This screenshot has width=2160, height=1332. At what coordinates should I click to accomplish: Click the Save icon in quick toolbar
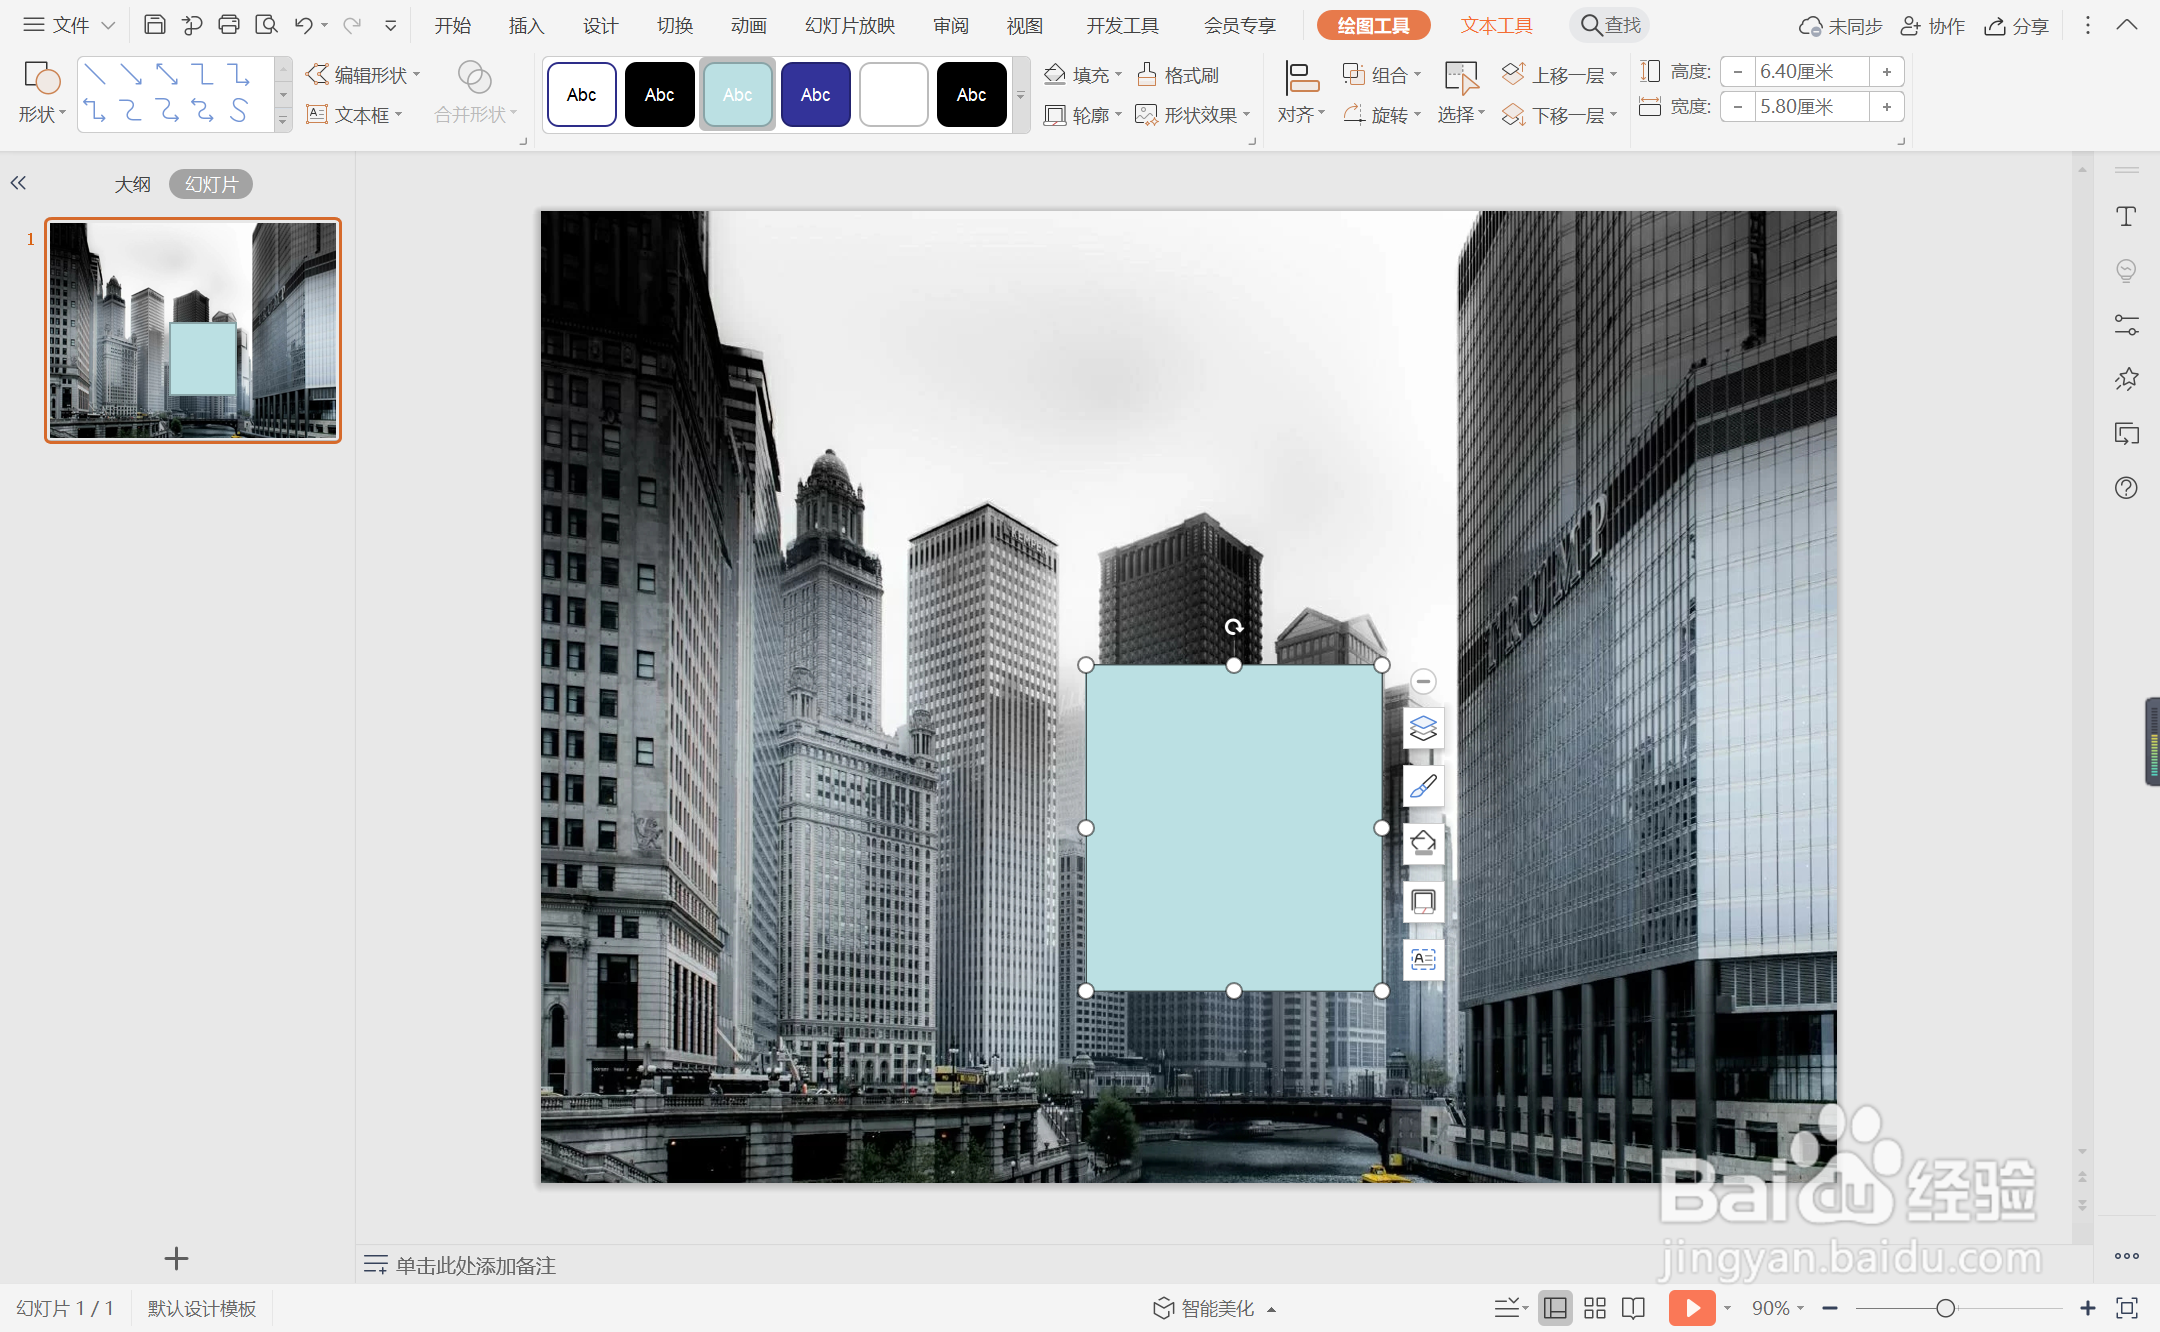tap(154, 25)
